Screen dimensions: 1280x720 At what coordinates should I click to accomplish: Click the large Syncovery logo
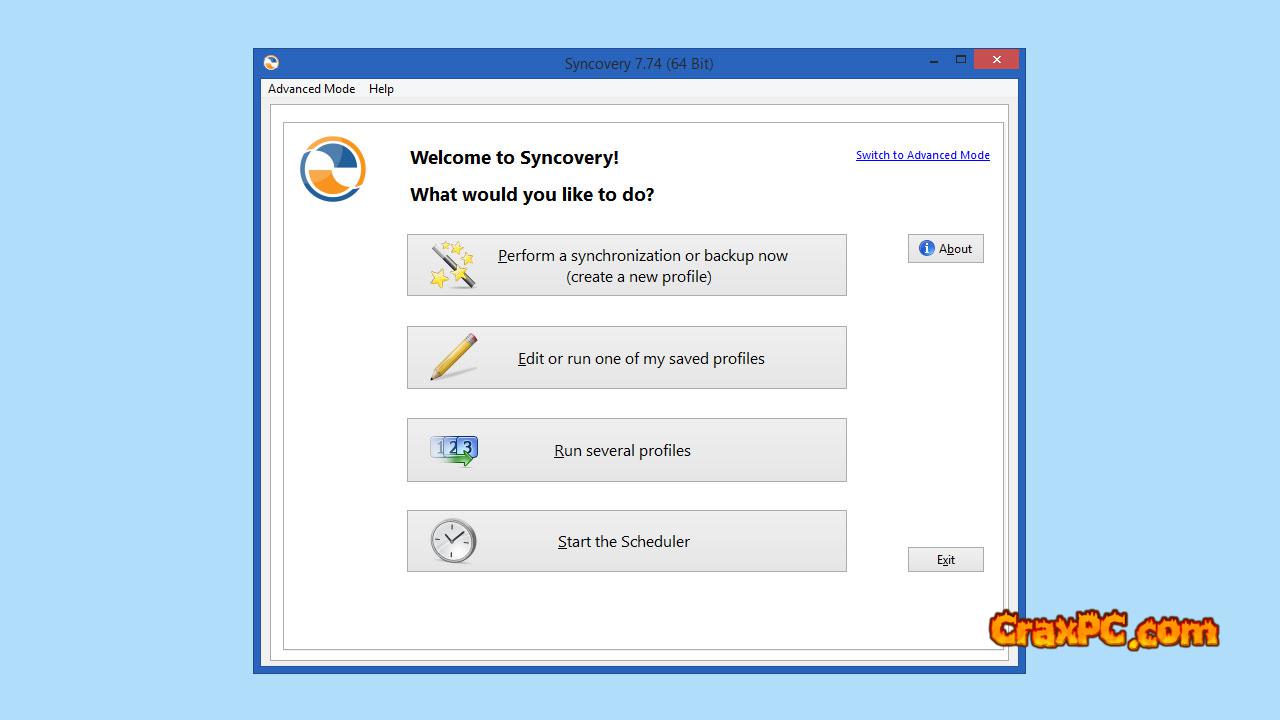(x=333, y=169)
